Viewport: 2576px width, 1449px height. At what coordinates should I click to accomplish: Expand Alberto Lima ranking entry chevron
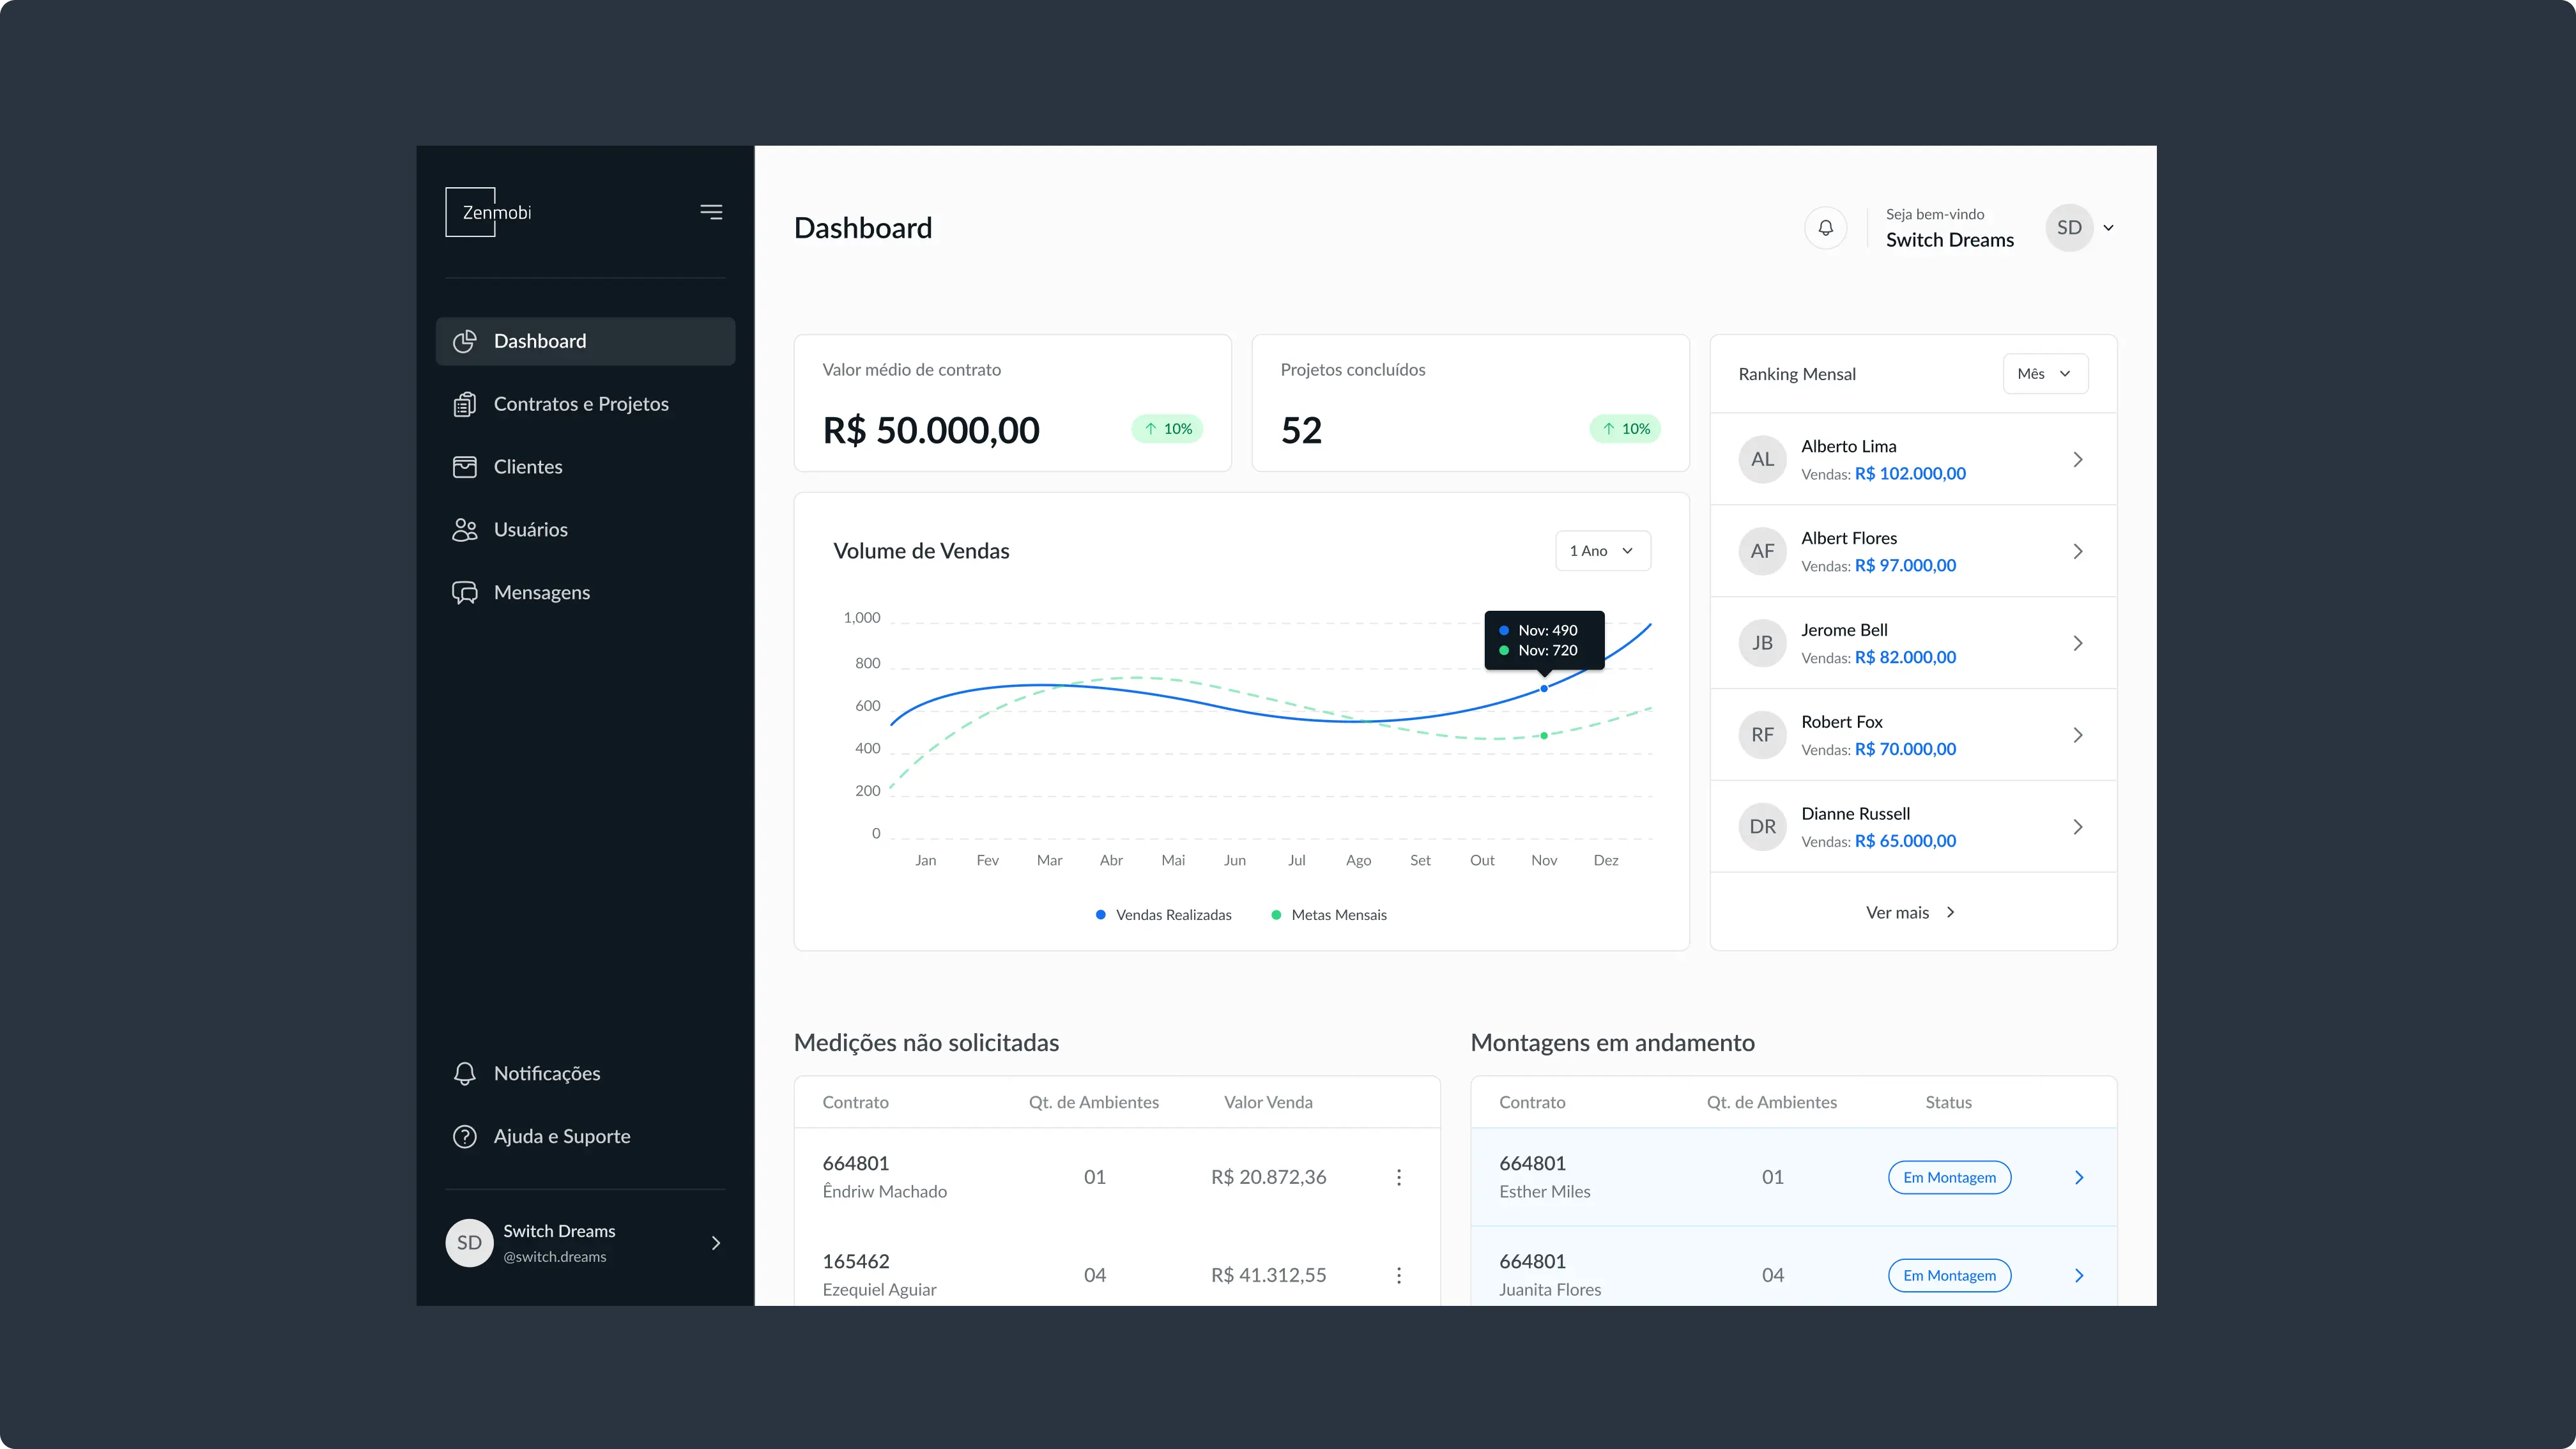pyautogui.click(x=2078, y=460)
